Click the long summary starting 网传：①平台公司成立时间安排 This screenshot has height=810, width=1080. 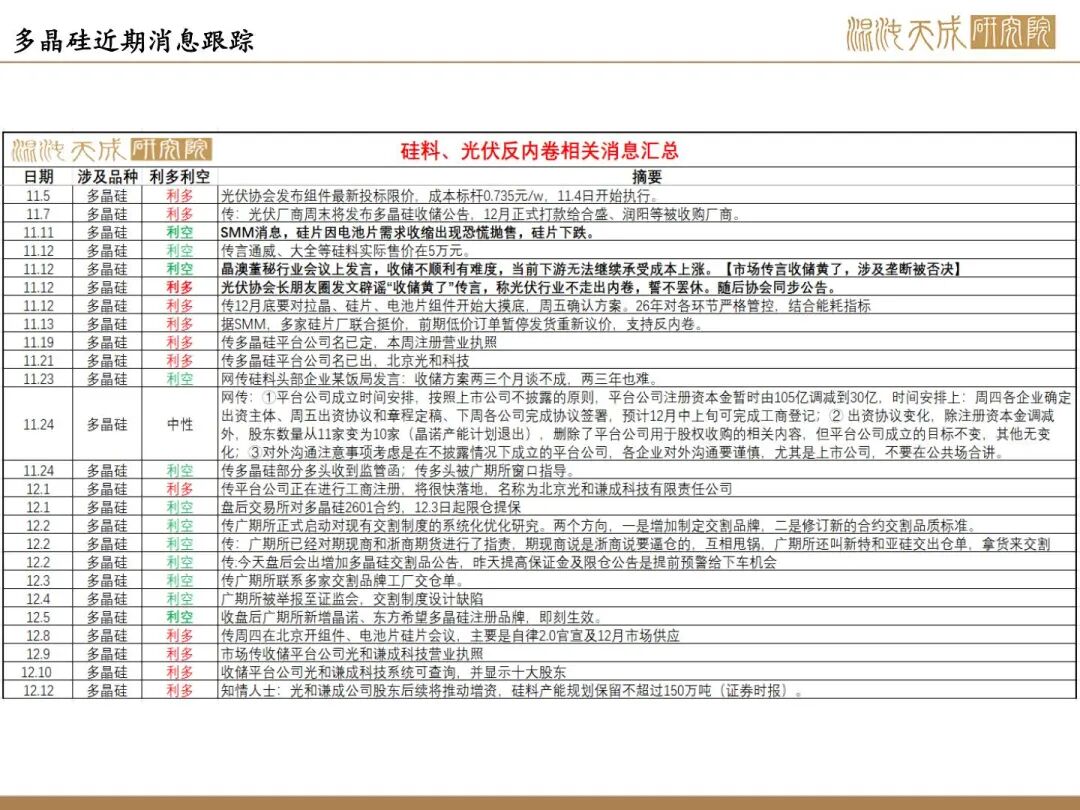tap(646, 425)
